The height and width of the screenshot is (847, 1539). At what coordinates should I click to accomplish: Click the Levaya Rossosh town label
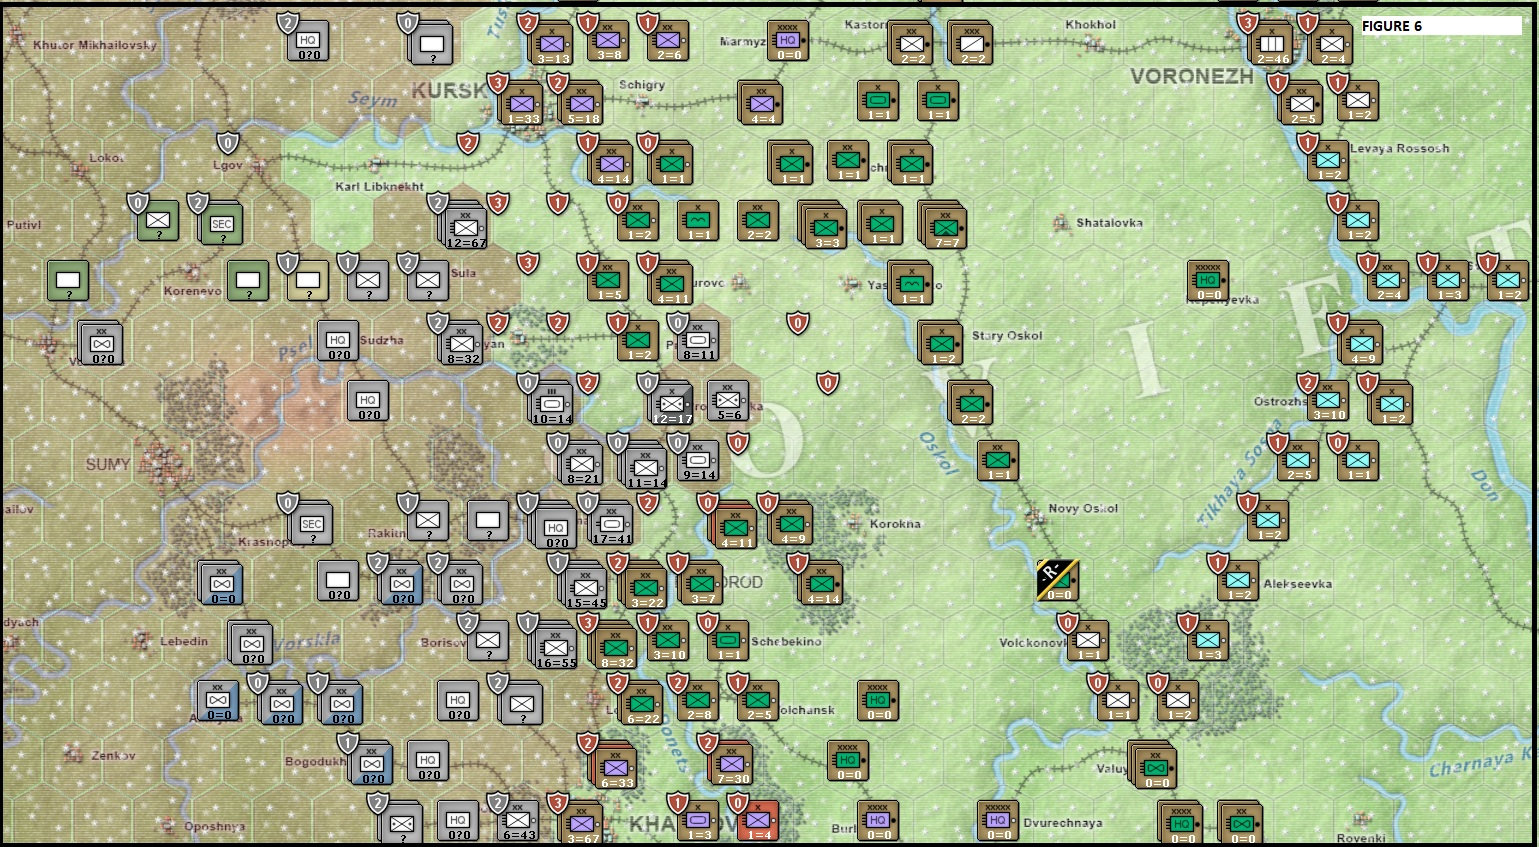click(1399, 149)
